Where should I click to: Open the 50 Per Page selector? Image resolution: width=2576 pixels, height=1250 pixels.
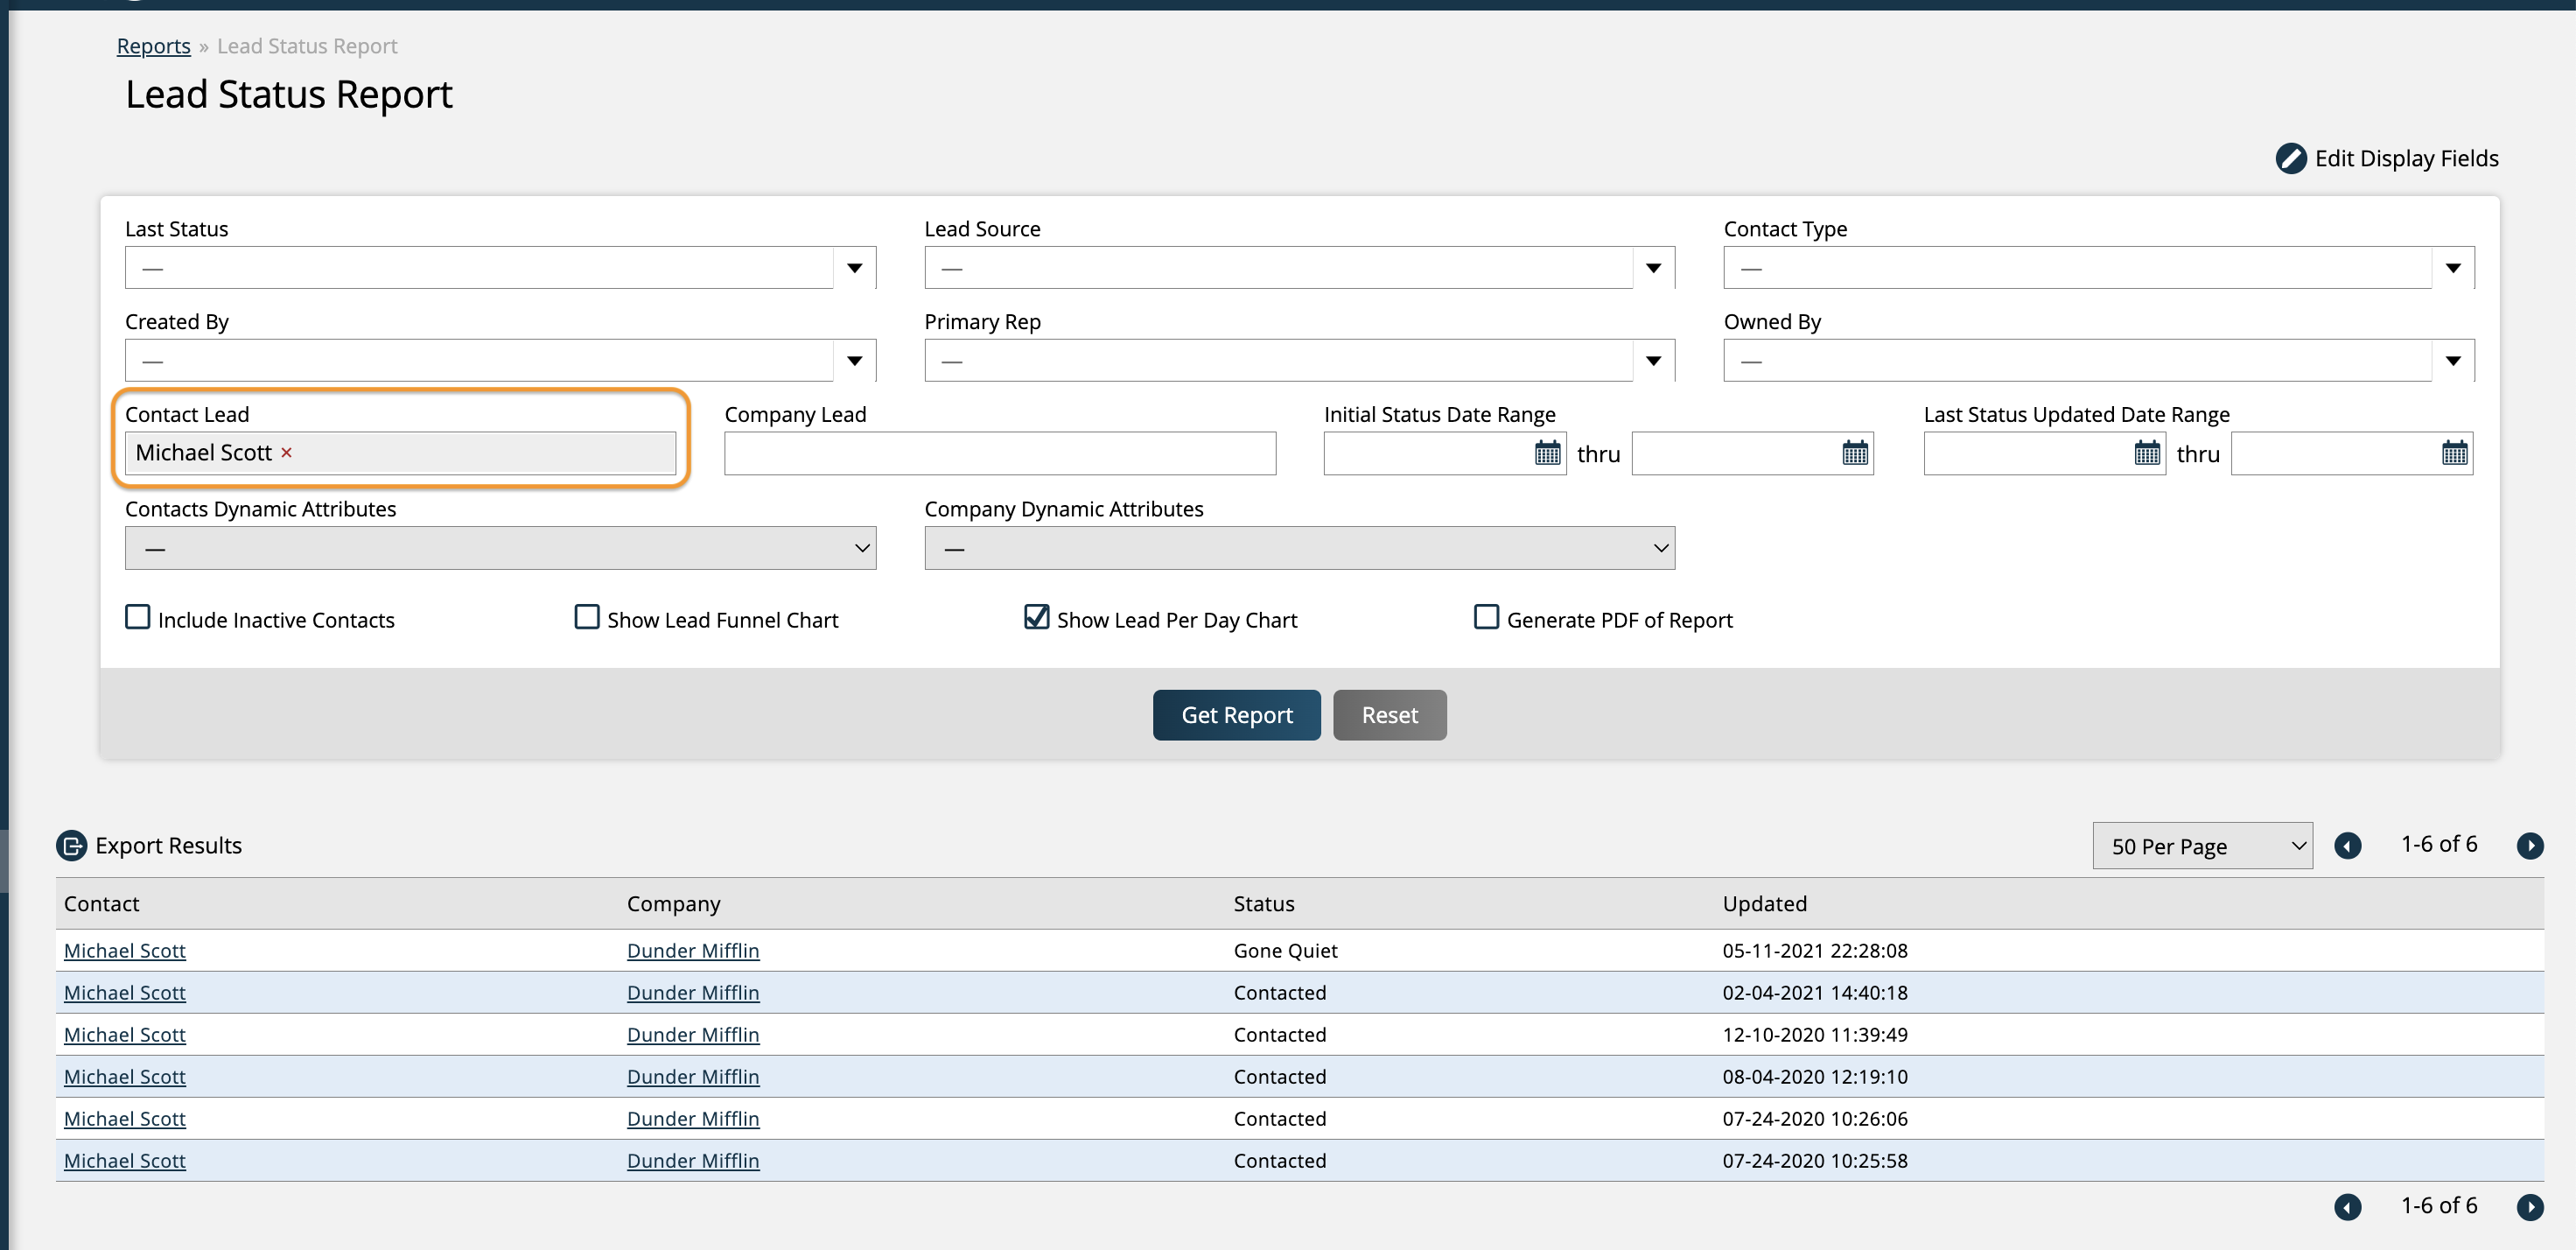(x=2201, y=846)
